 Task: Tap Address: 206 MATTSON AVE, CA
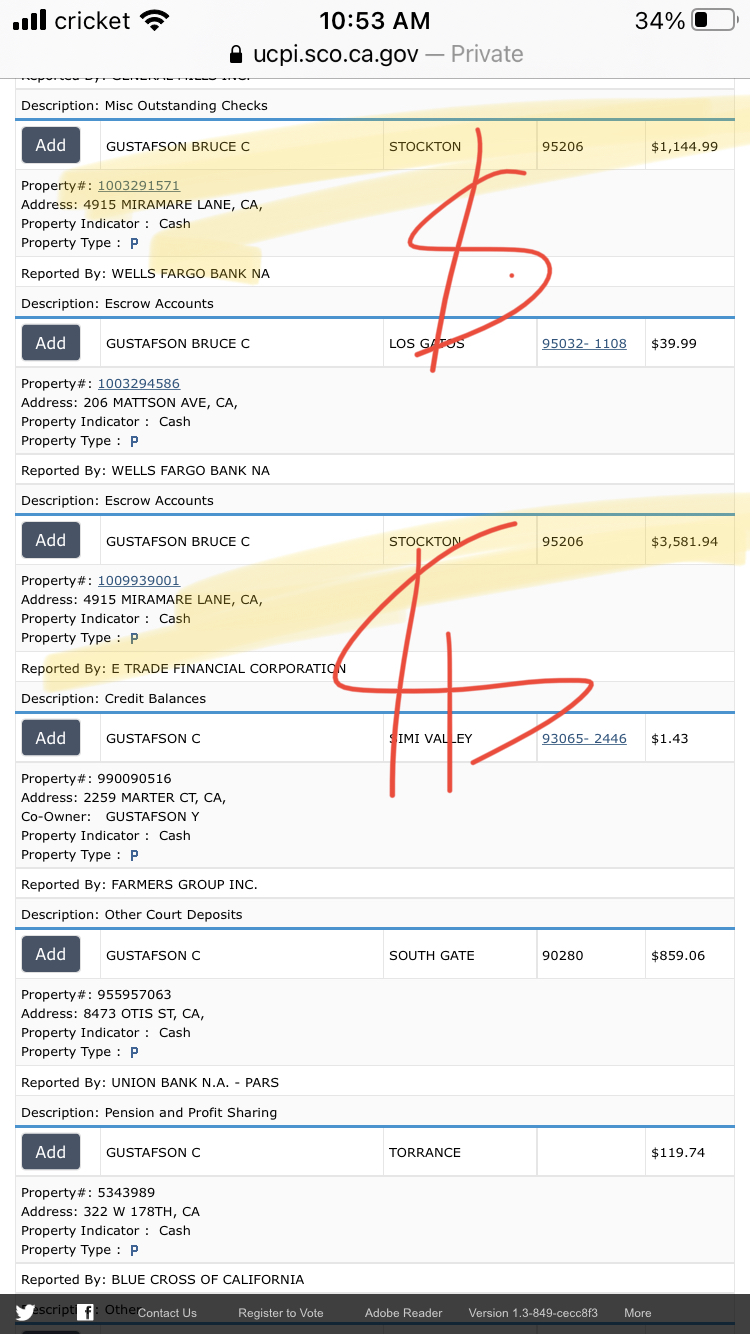pyautogui.click(x=130, y=403)
